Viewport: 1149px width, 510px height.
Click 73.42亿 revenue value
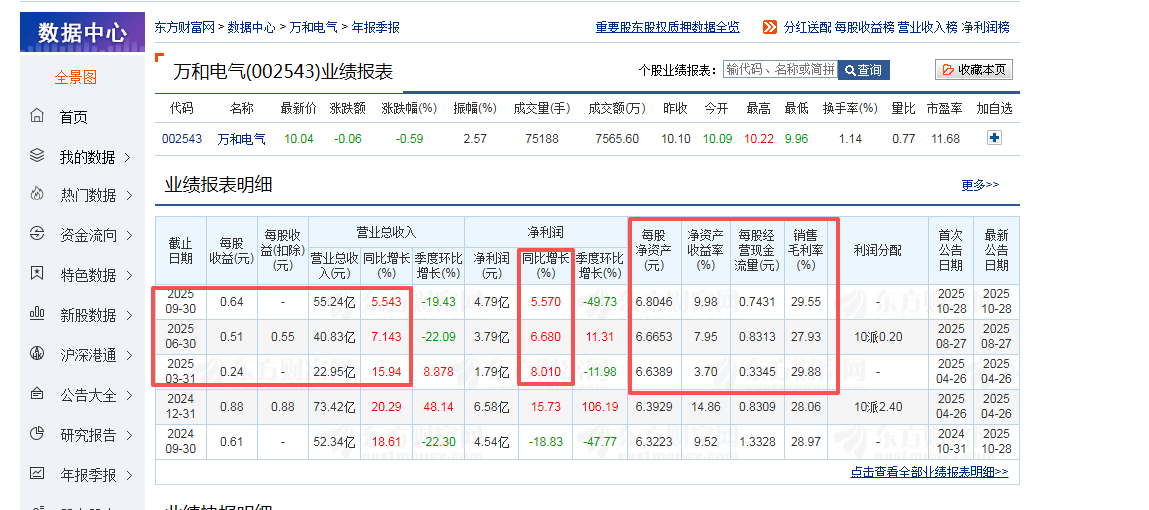click(x=334, y=407)
